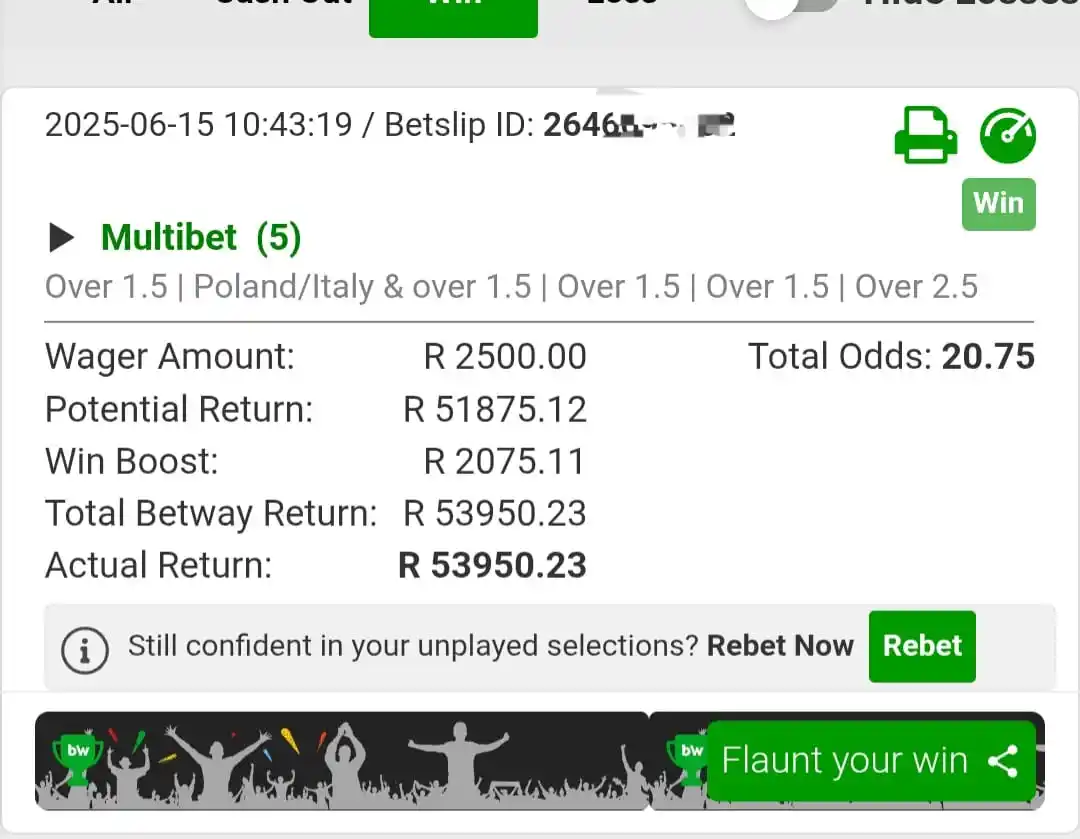Expand the Over 1.5 selections summary line
This screenshot has width=1080, height=839.
click(511, 287)
